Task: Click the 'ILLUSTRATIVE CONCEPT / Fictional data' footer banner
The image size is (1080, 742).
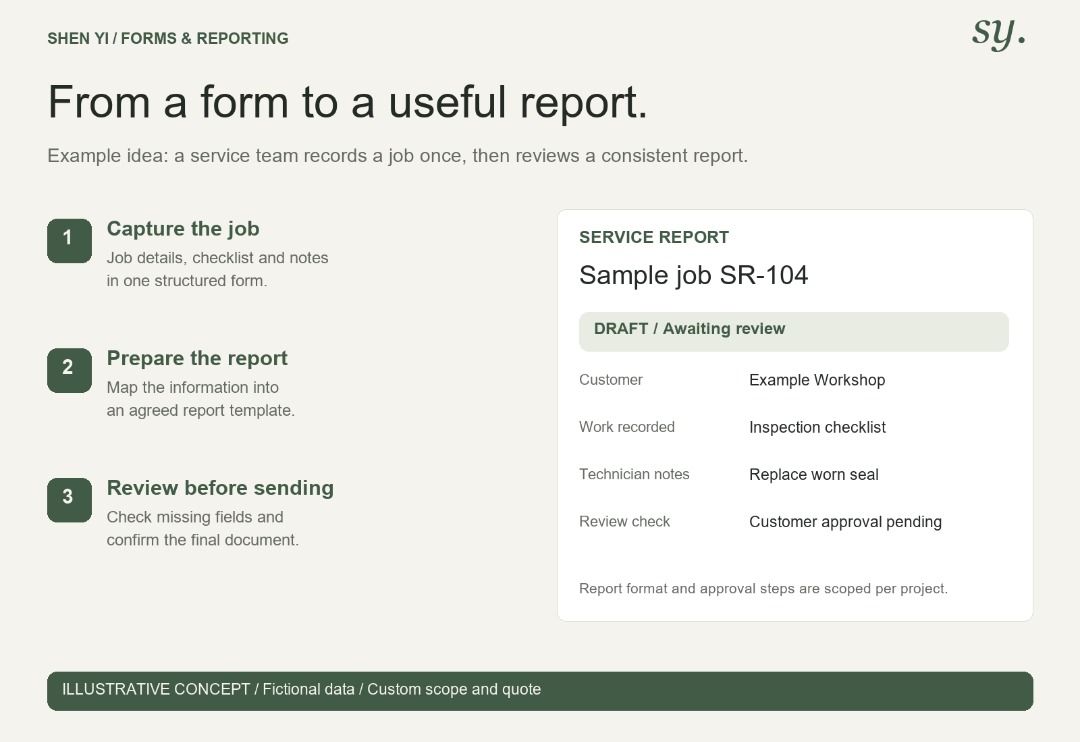Action: tap(540, 691)
